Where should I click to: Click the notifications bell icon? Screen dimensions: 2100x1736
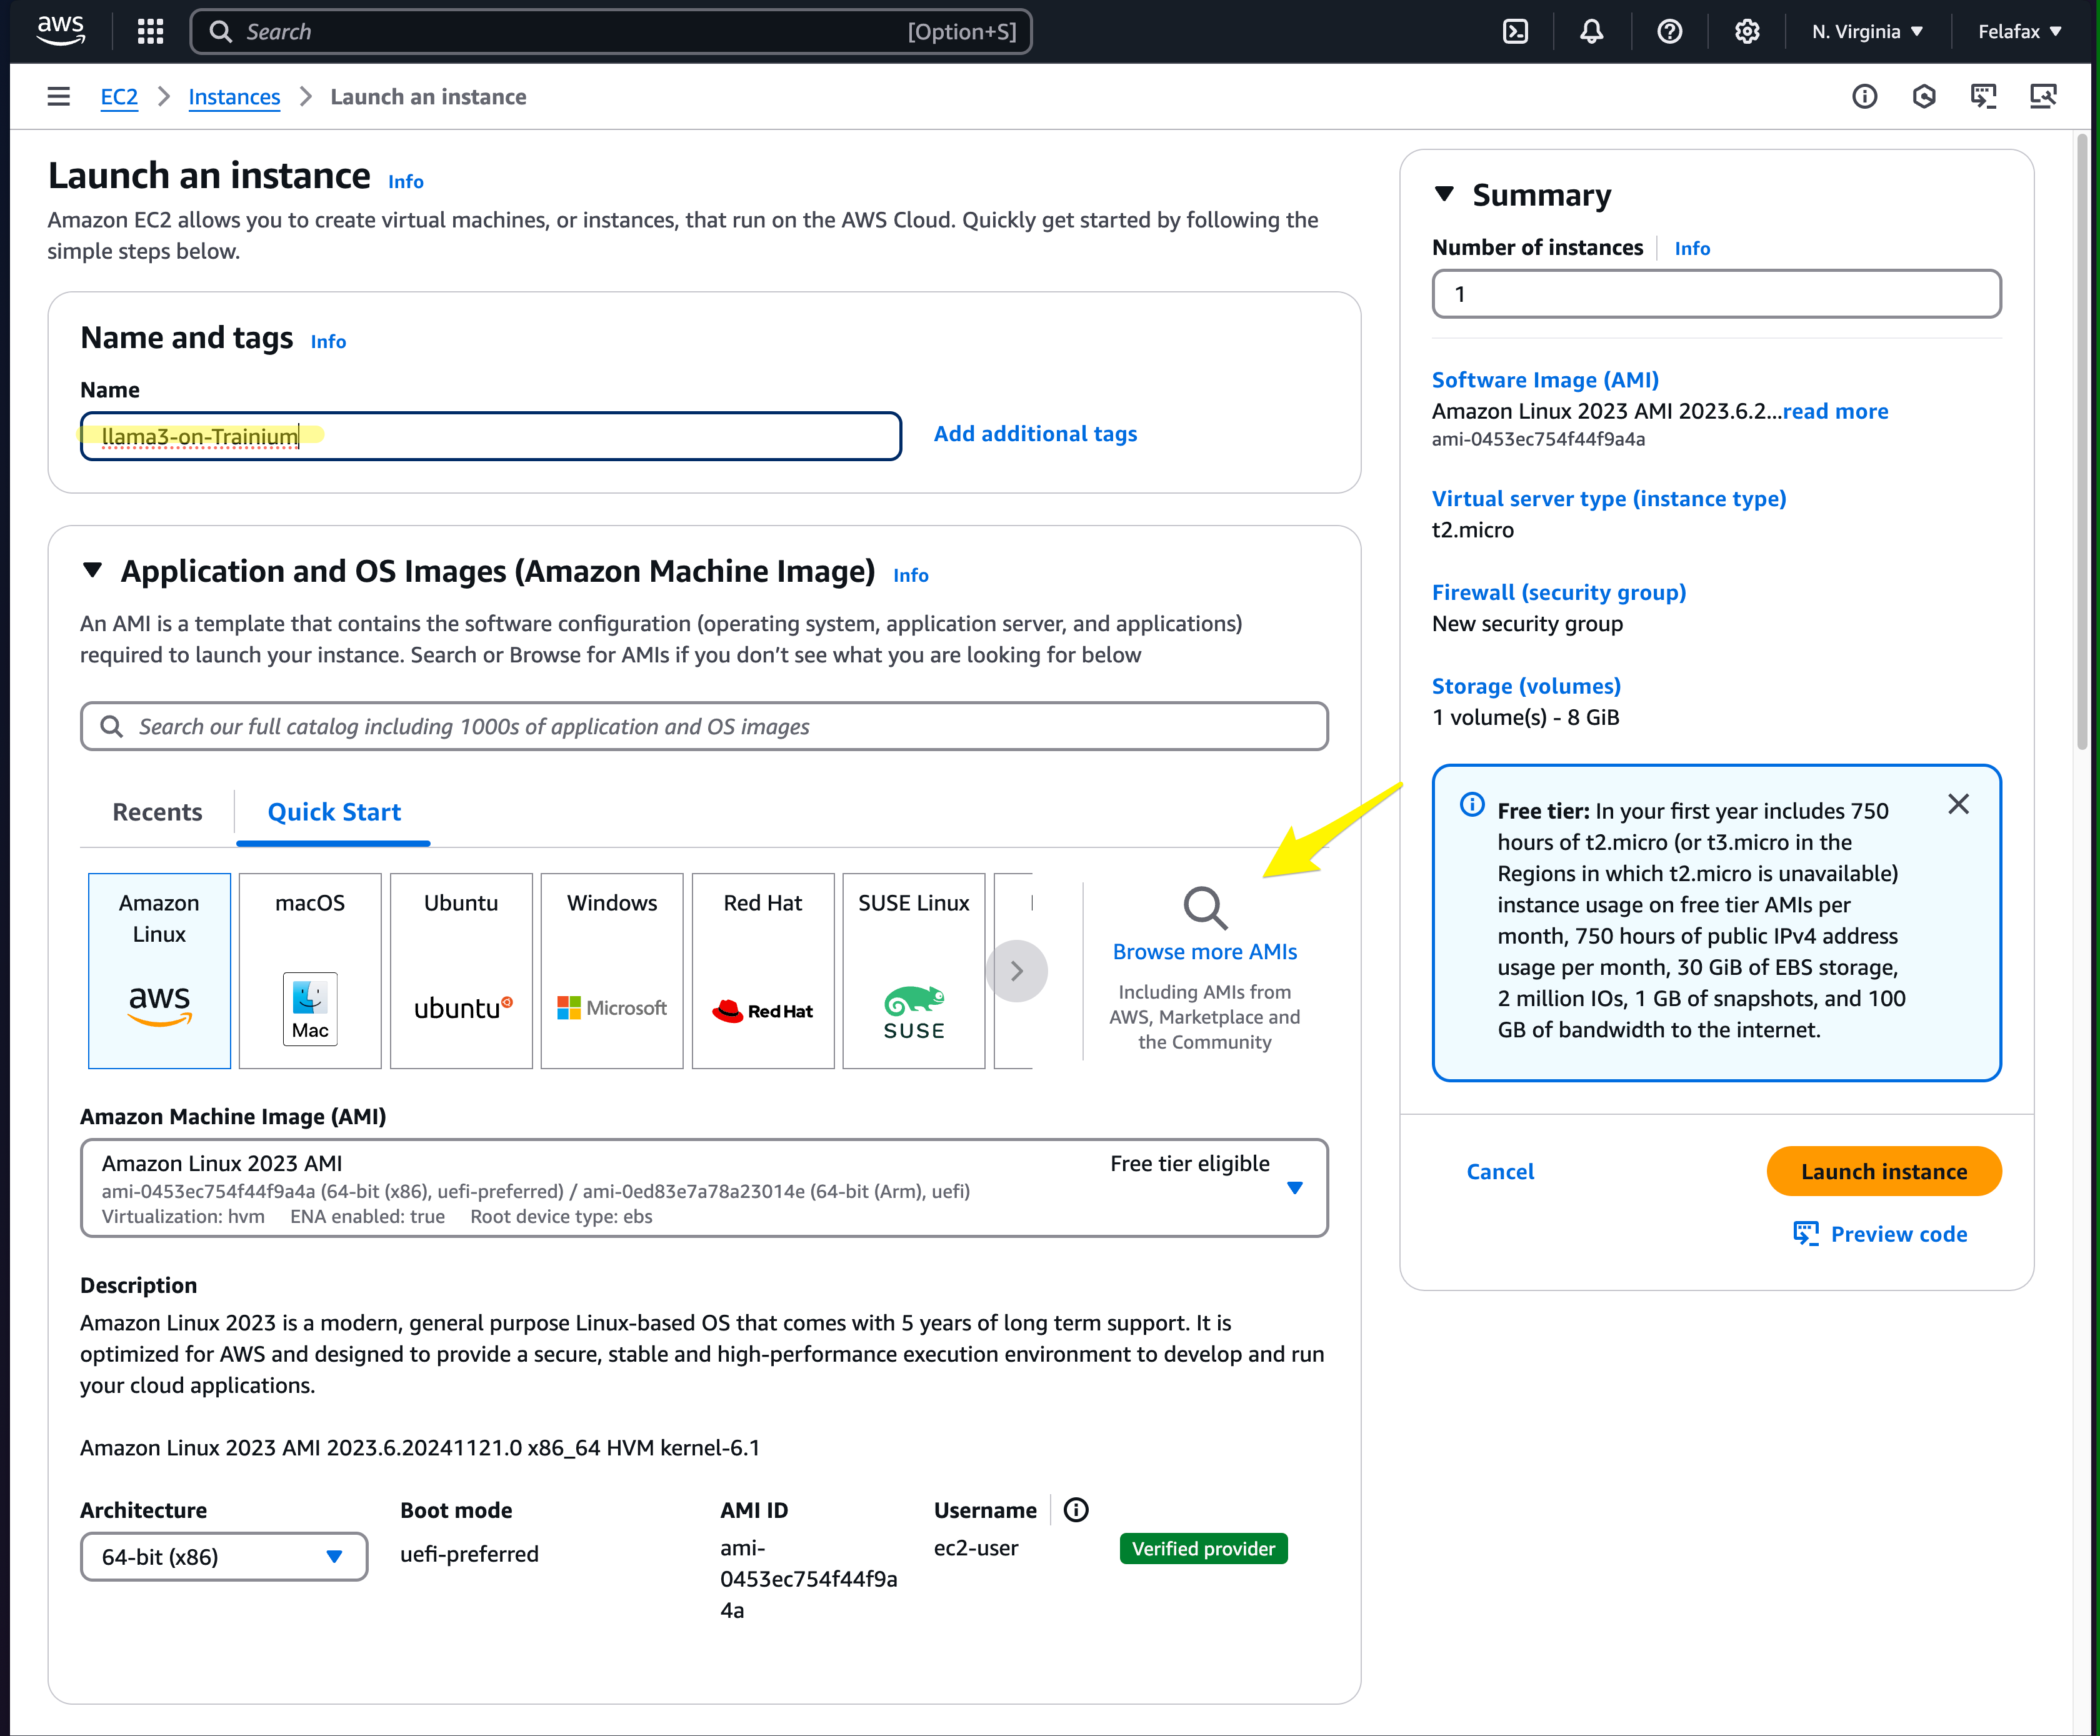coord(1591,32)
